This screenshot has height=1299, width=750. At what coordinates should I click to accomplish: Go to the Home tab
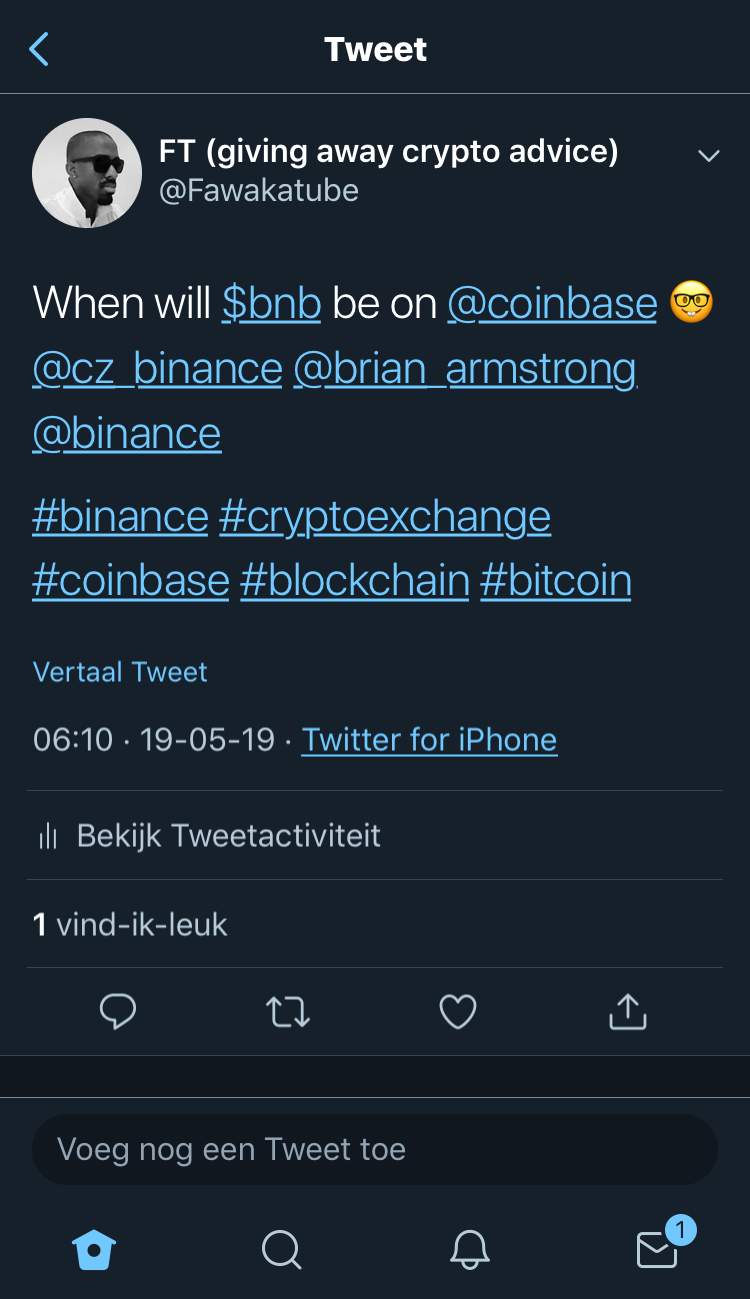(94, 1249)
